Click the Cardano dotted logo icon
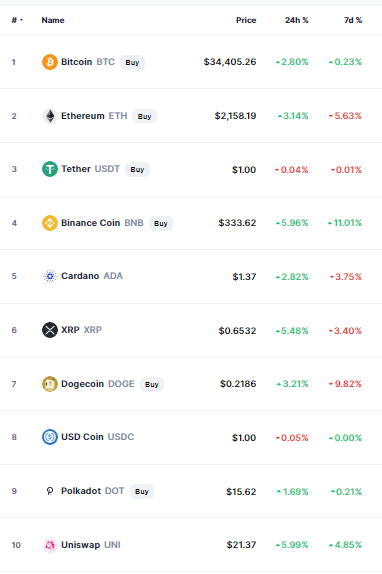This screenshot has height=574, width=382. point(50,276)
